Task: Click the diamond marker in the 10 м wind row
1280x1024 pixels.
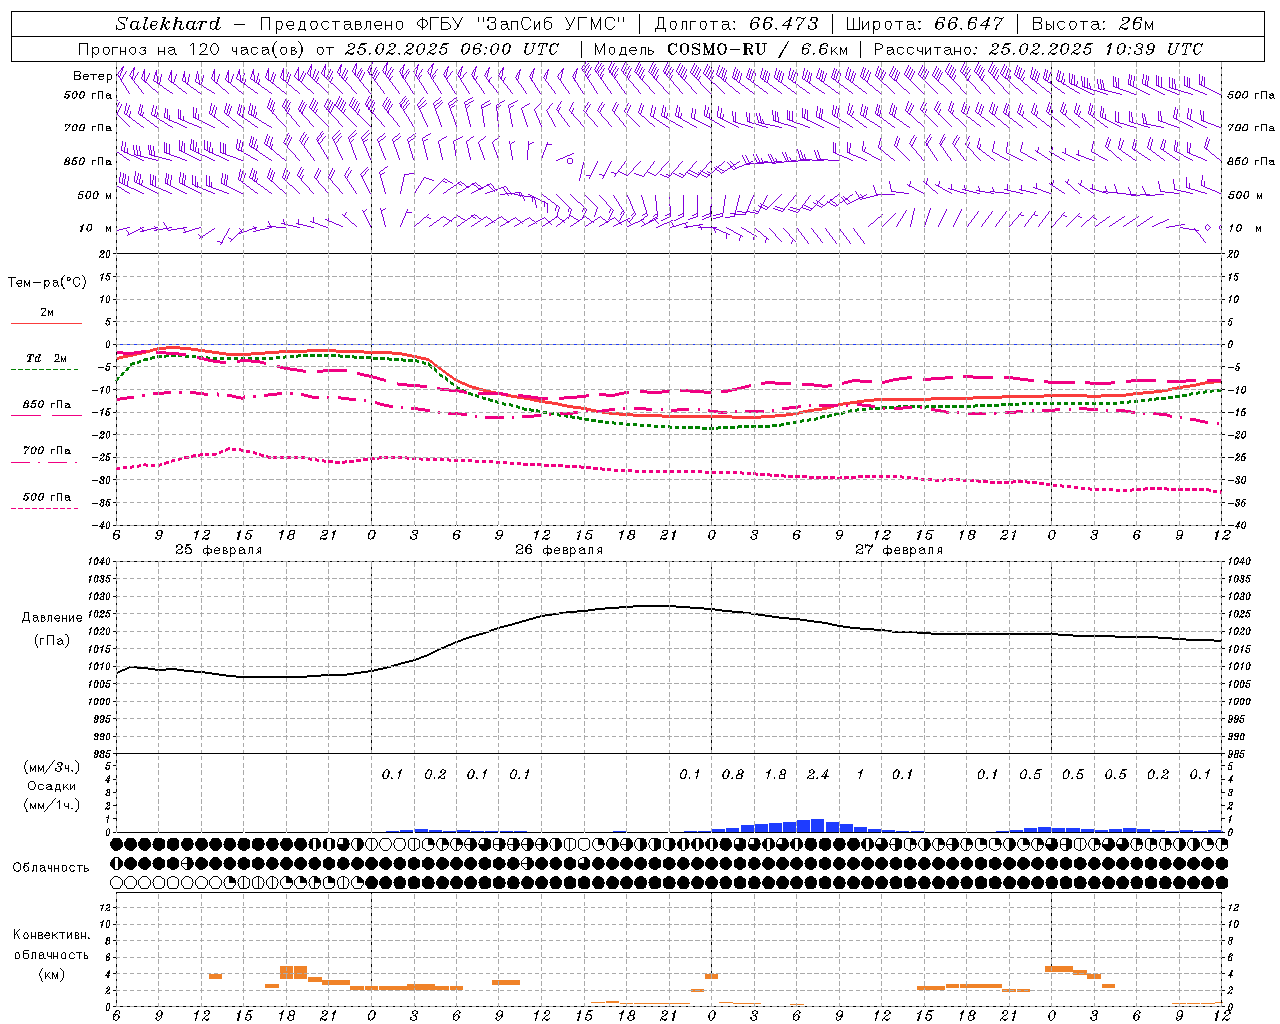Action: (x=1207, y=228)
